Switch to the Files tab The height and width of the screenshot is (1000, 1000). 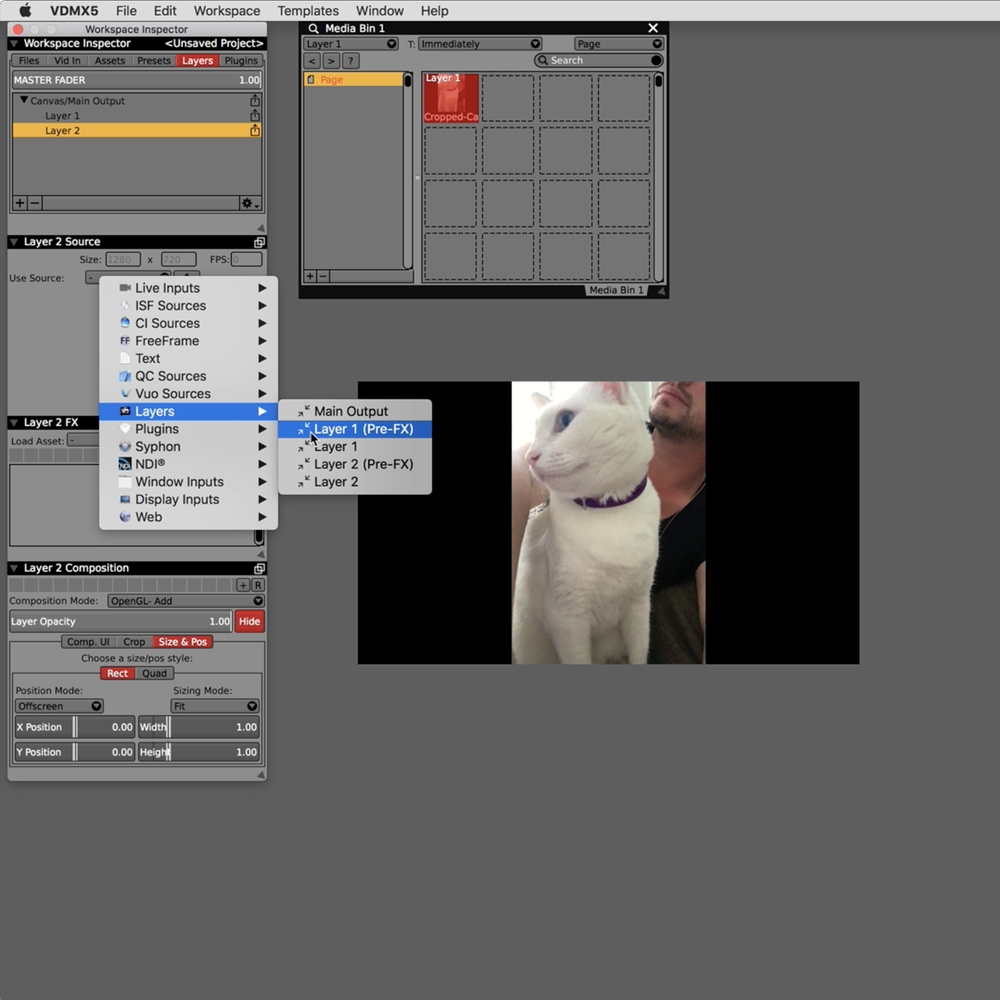coord(29,61)
